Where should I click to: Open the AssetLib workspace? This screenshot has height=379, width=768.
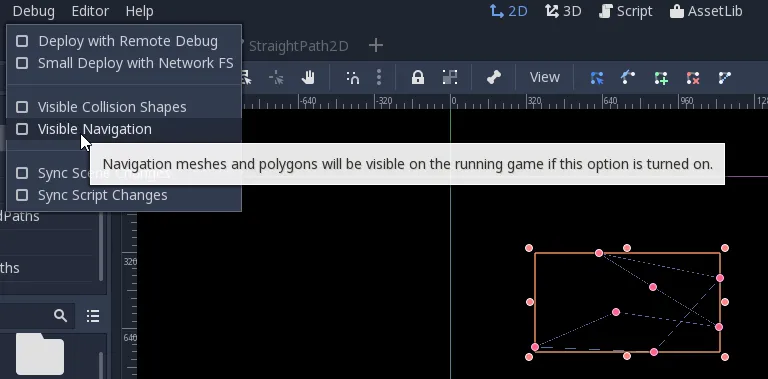tap(706, 11)
